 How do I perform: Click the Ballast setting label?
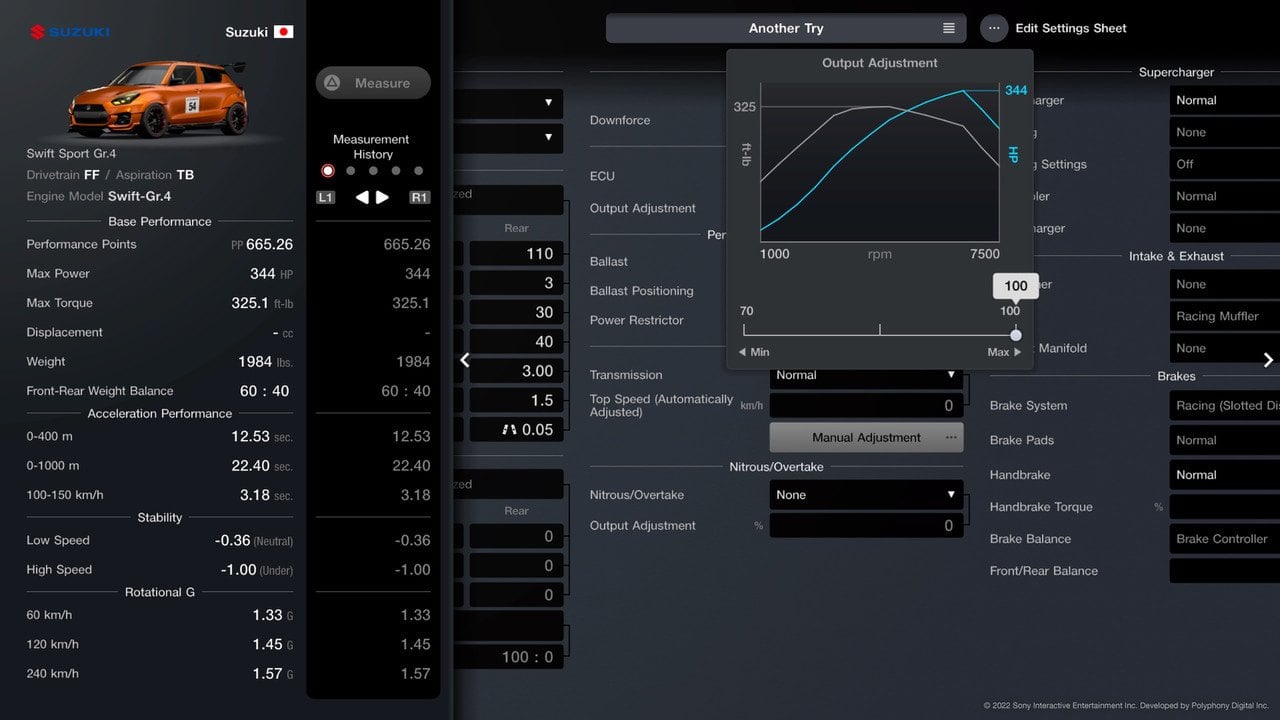coord(609,261)
